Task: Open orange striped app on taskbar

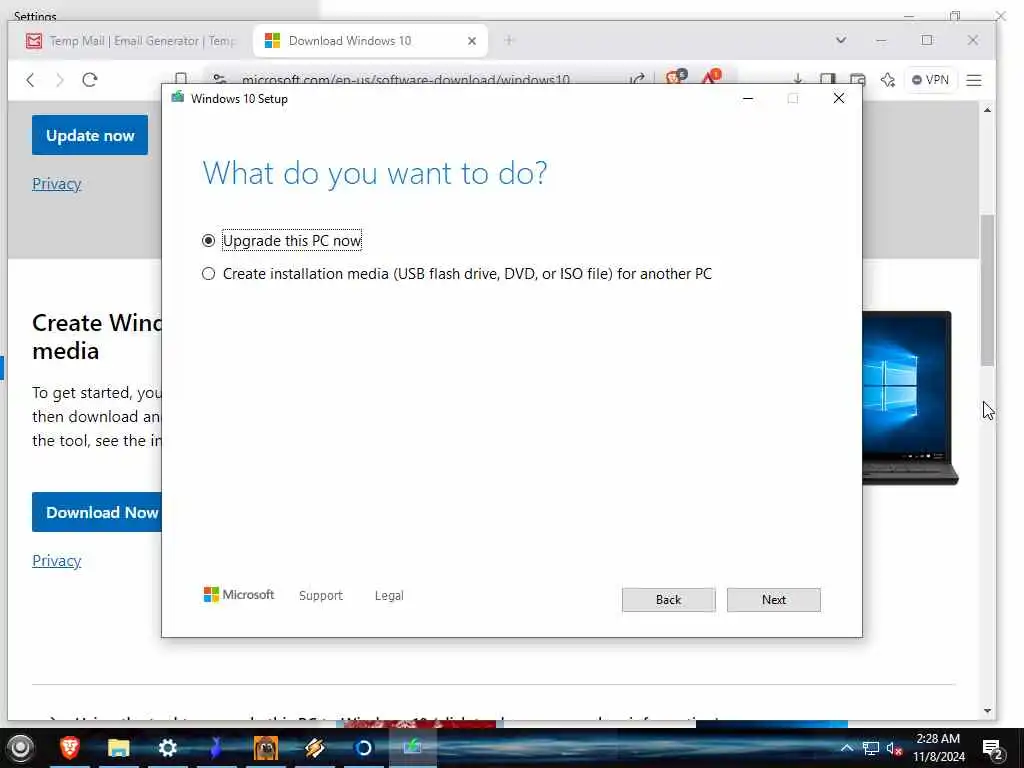Action: pyautogui.click(x=315, y=747)
